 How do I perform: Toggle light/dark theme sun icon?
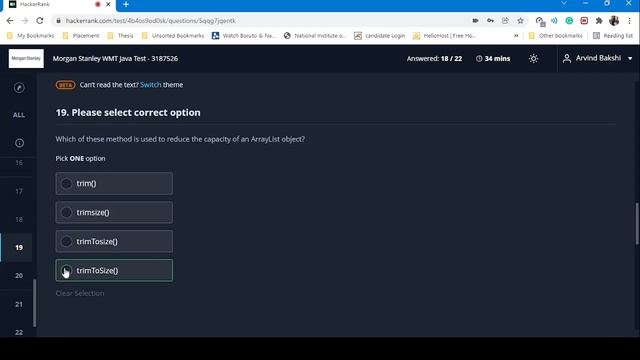[533, 59]
